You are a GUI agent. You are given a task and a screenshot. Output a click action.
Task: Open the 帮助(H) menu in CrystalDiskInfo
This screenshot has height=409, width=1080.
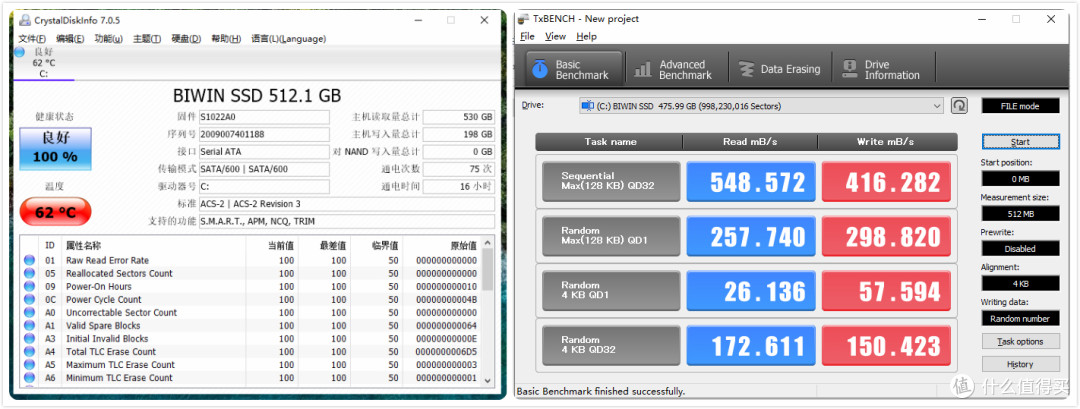point(226,39)
